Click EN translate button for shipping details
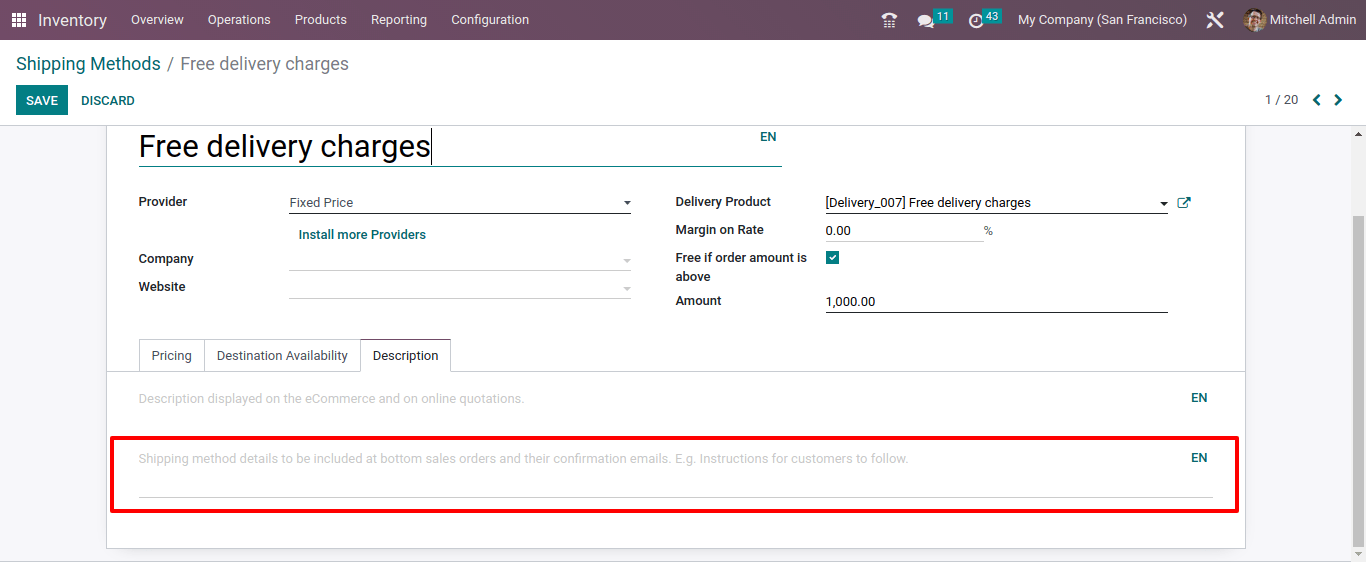Image resolution: width=1366 pixels, height=562 pixels. click(x=1199, y=458)
